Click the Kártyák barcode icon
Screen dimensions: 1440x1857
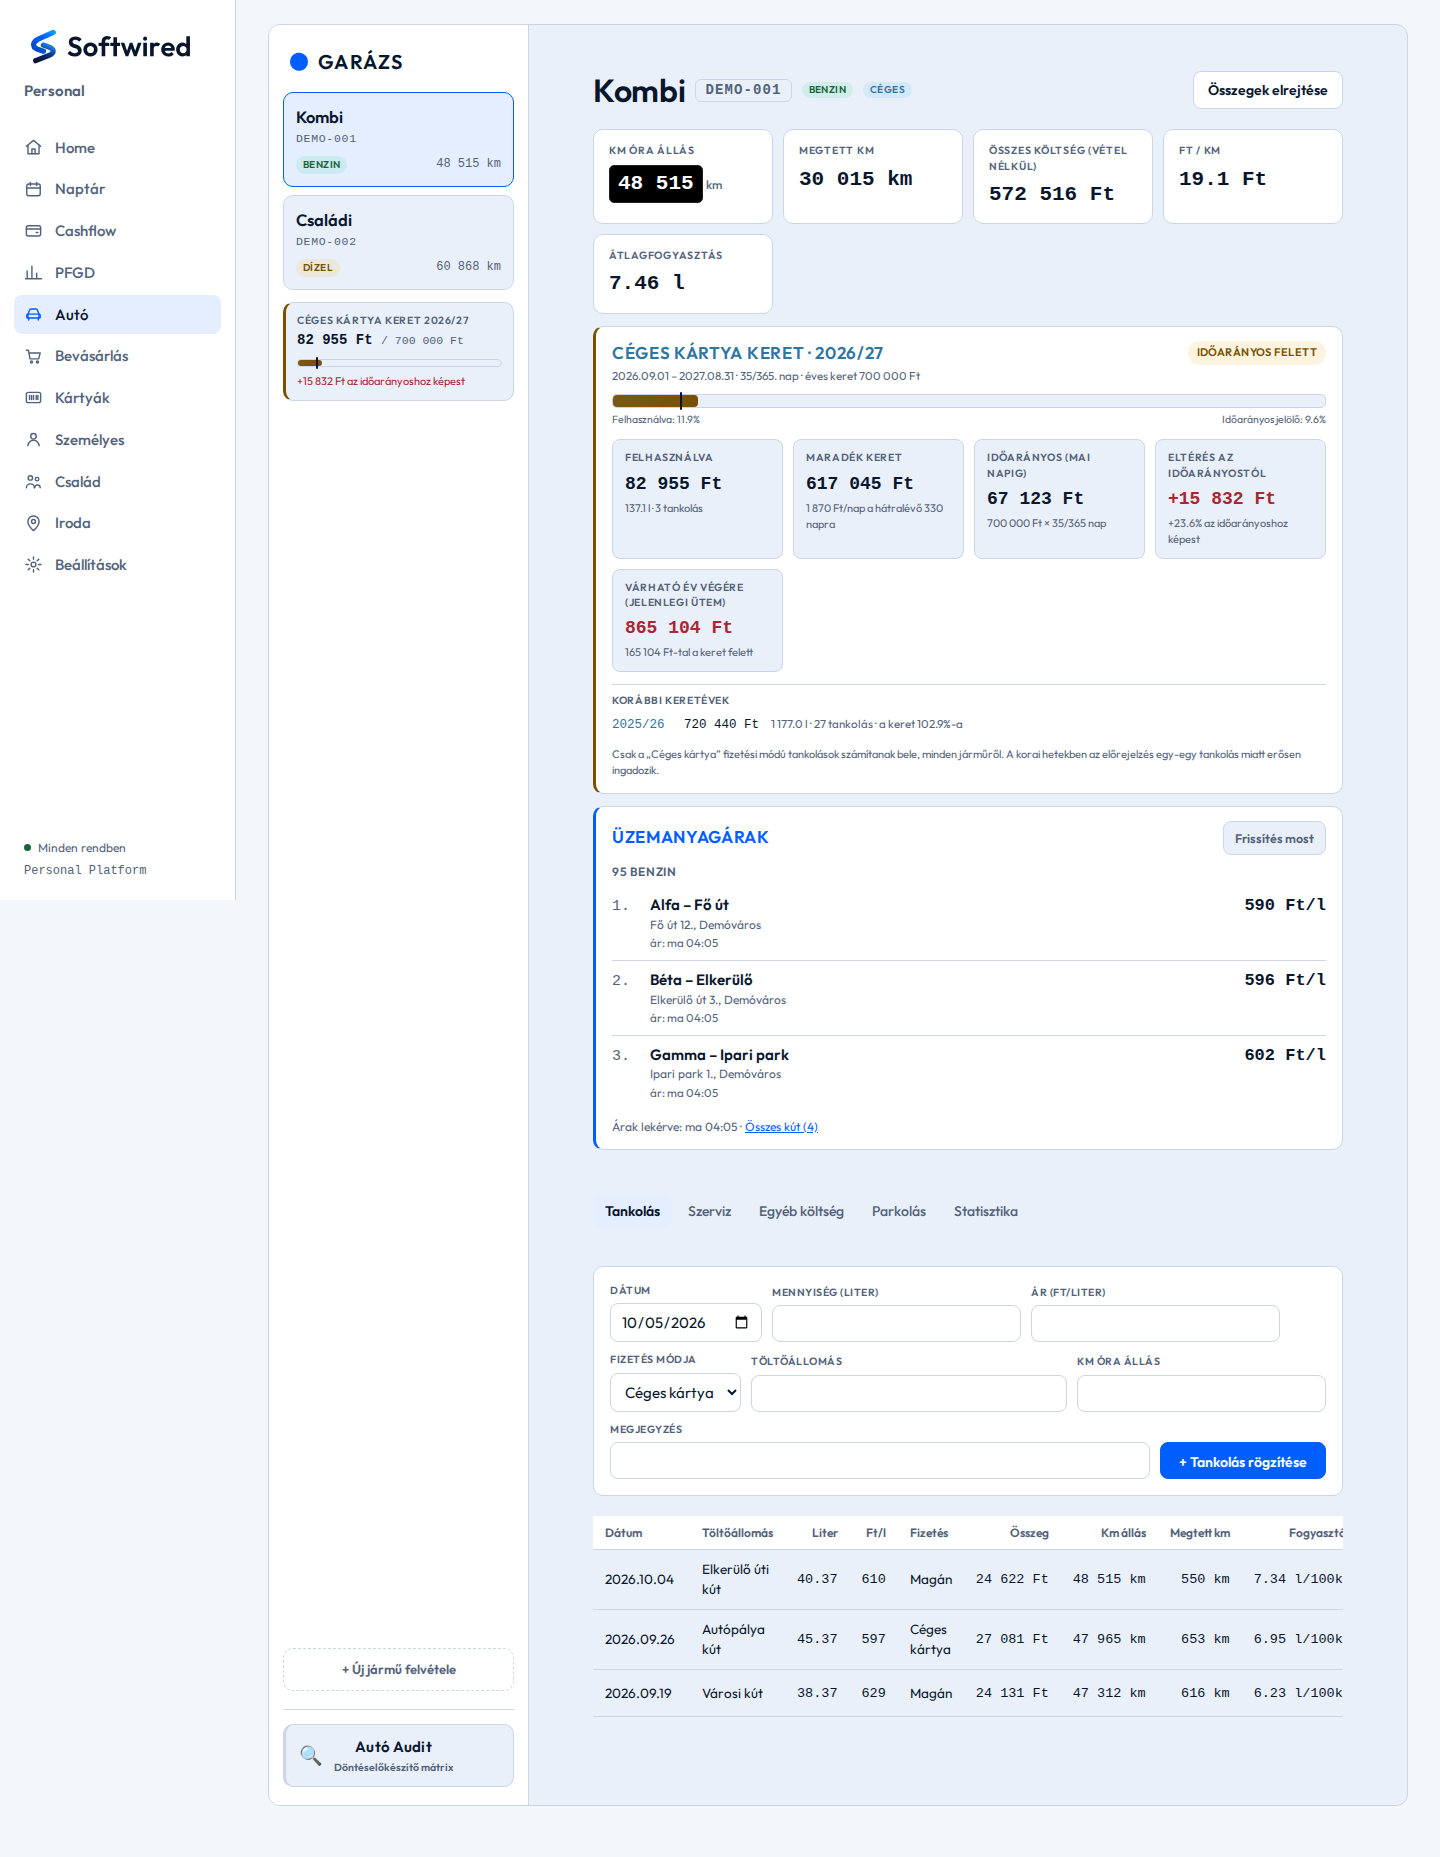(x=34, y=398)
